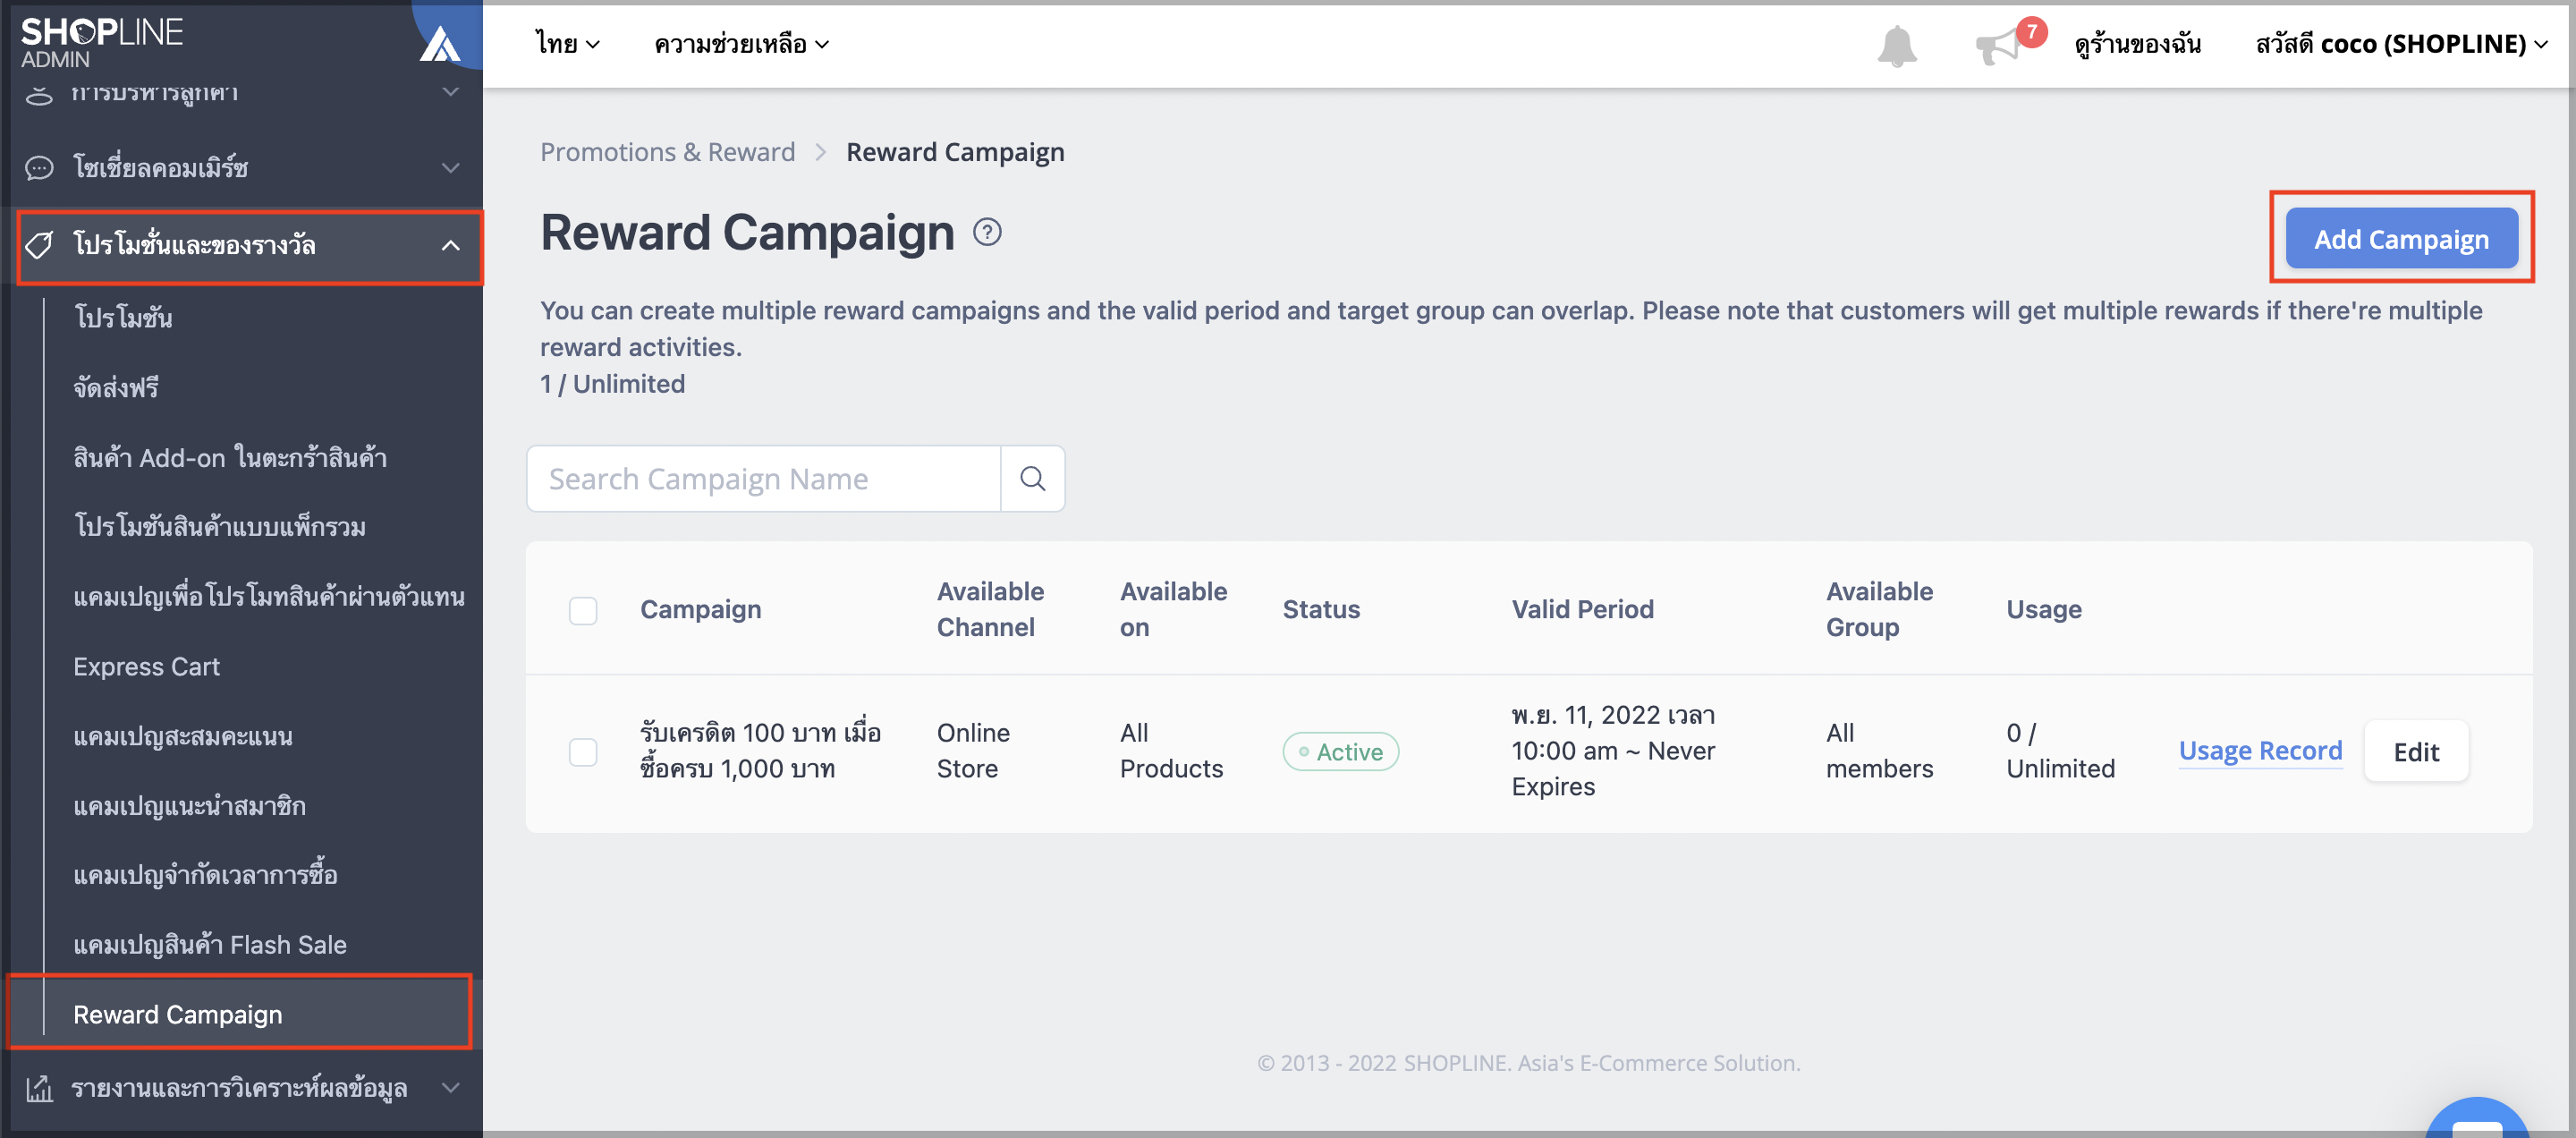This screenshot has height=1138, width=2576.
Task: Toggle the select-all campaigns checkbox
Action: [583, 610]
